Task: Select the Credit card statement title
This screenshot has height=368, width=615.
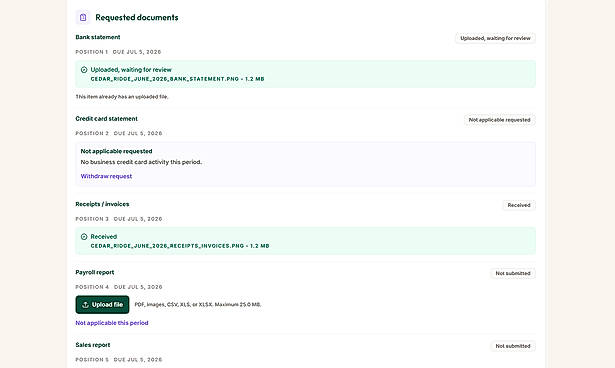Action: (106, 118)
